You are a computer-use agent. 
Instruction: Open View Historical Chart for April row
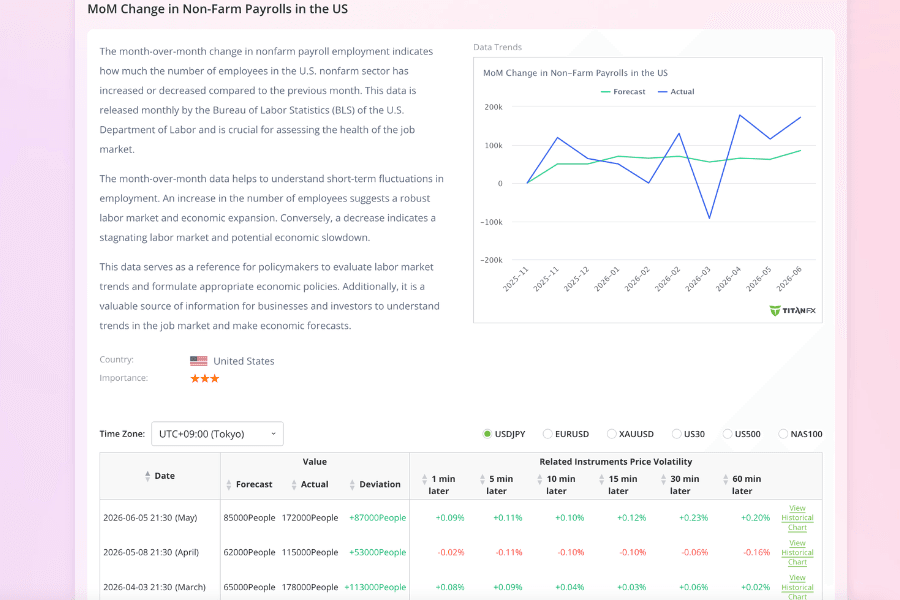(x=797, y=552)
